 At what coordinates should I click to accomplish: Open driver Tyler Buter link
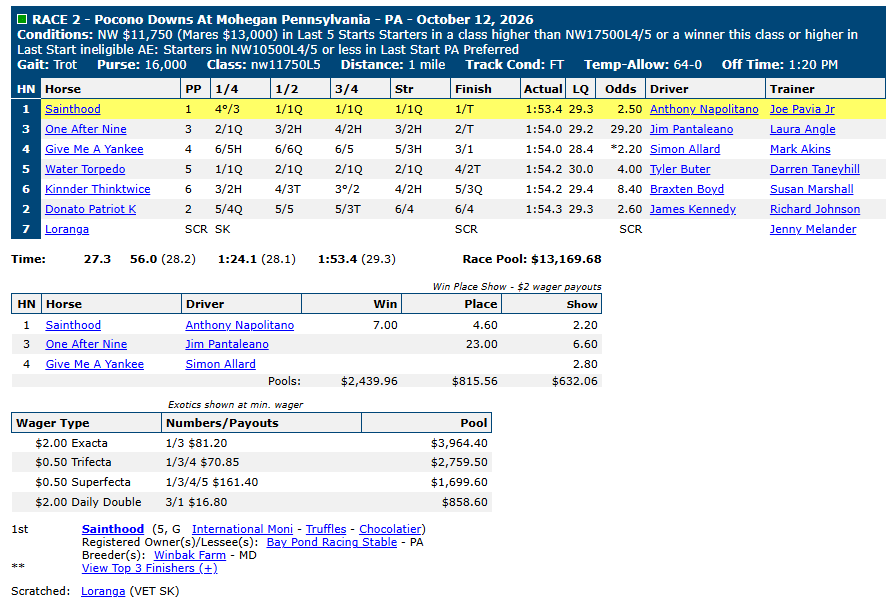point(680,169)
